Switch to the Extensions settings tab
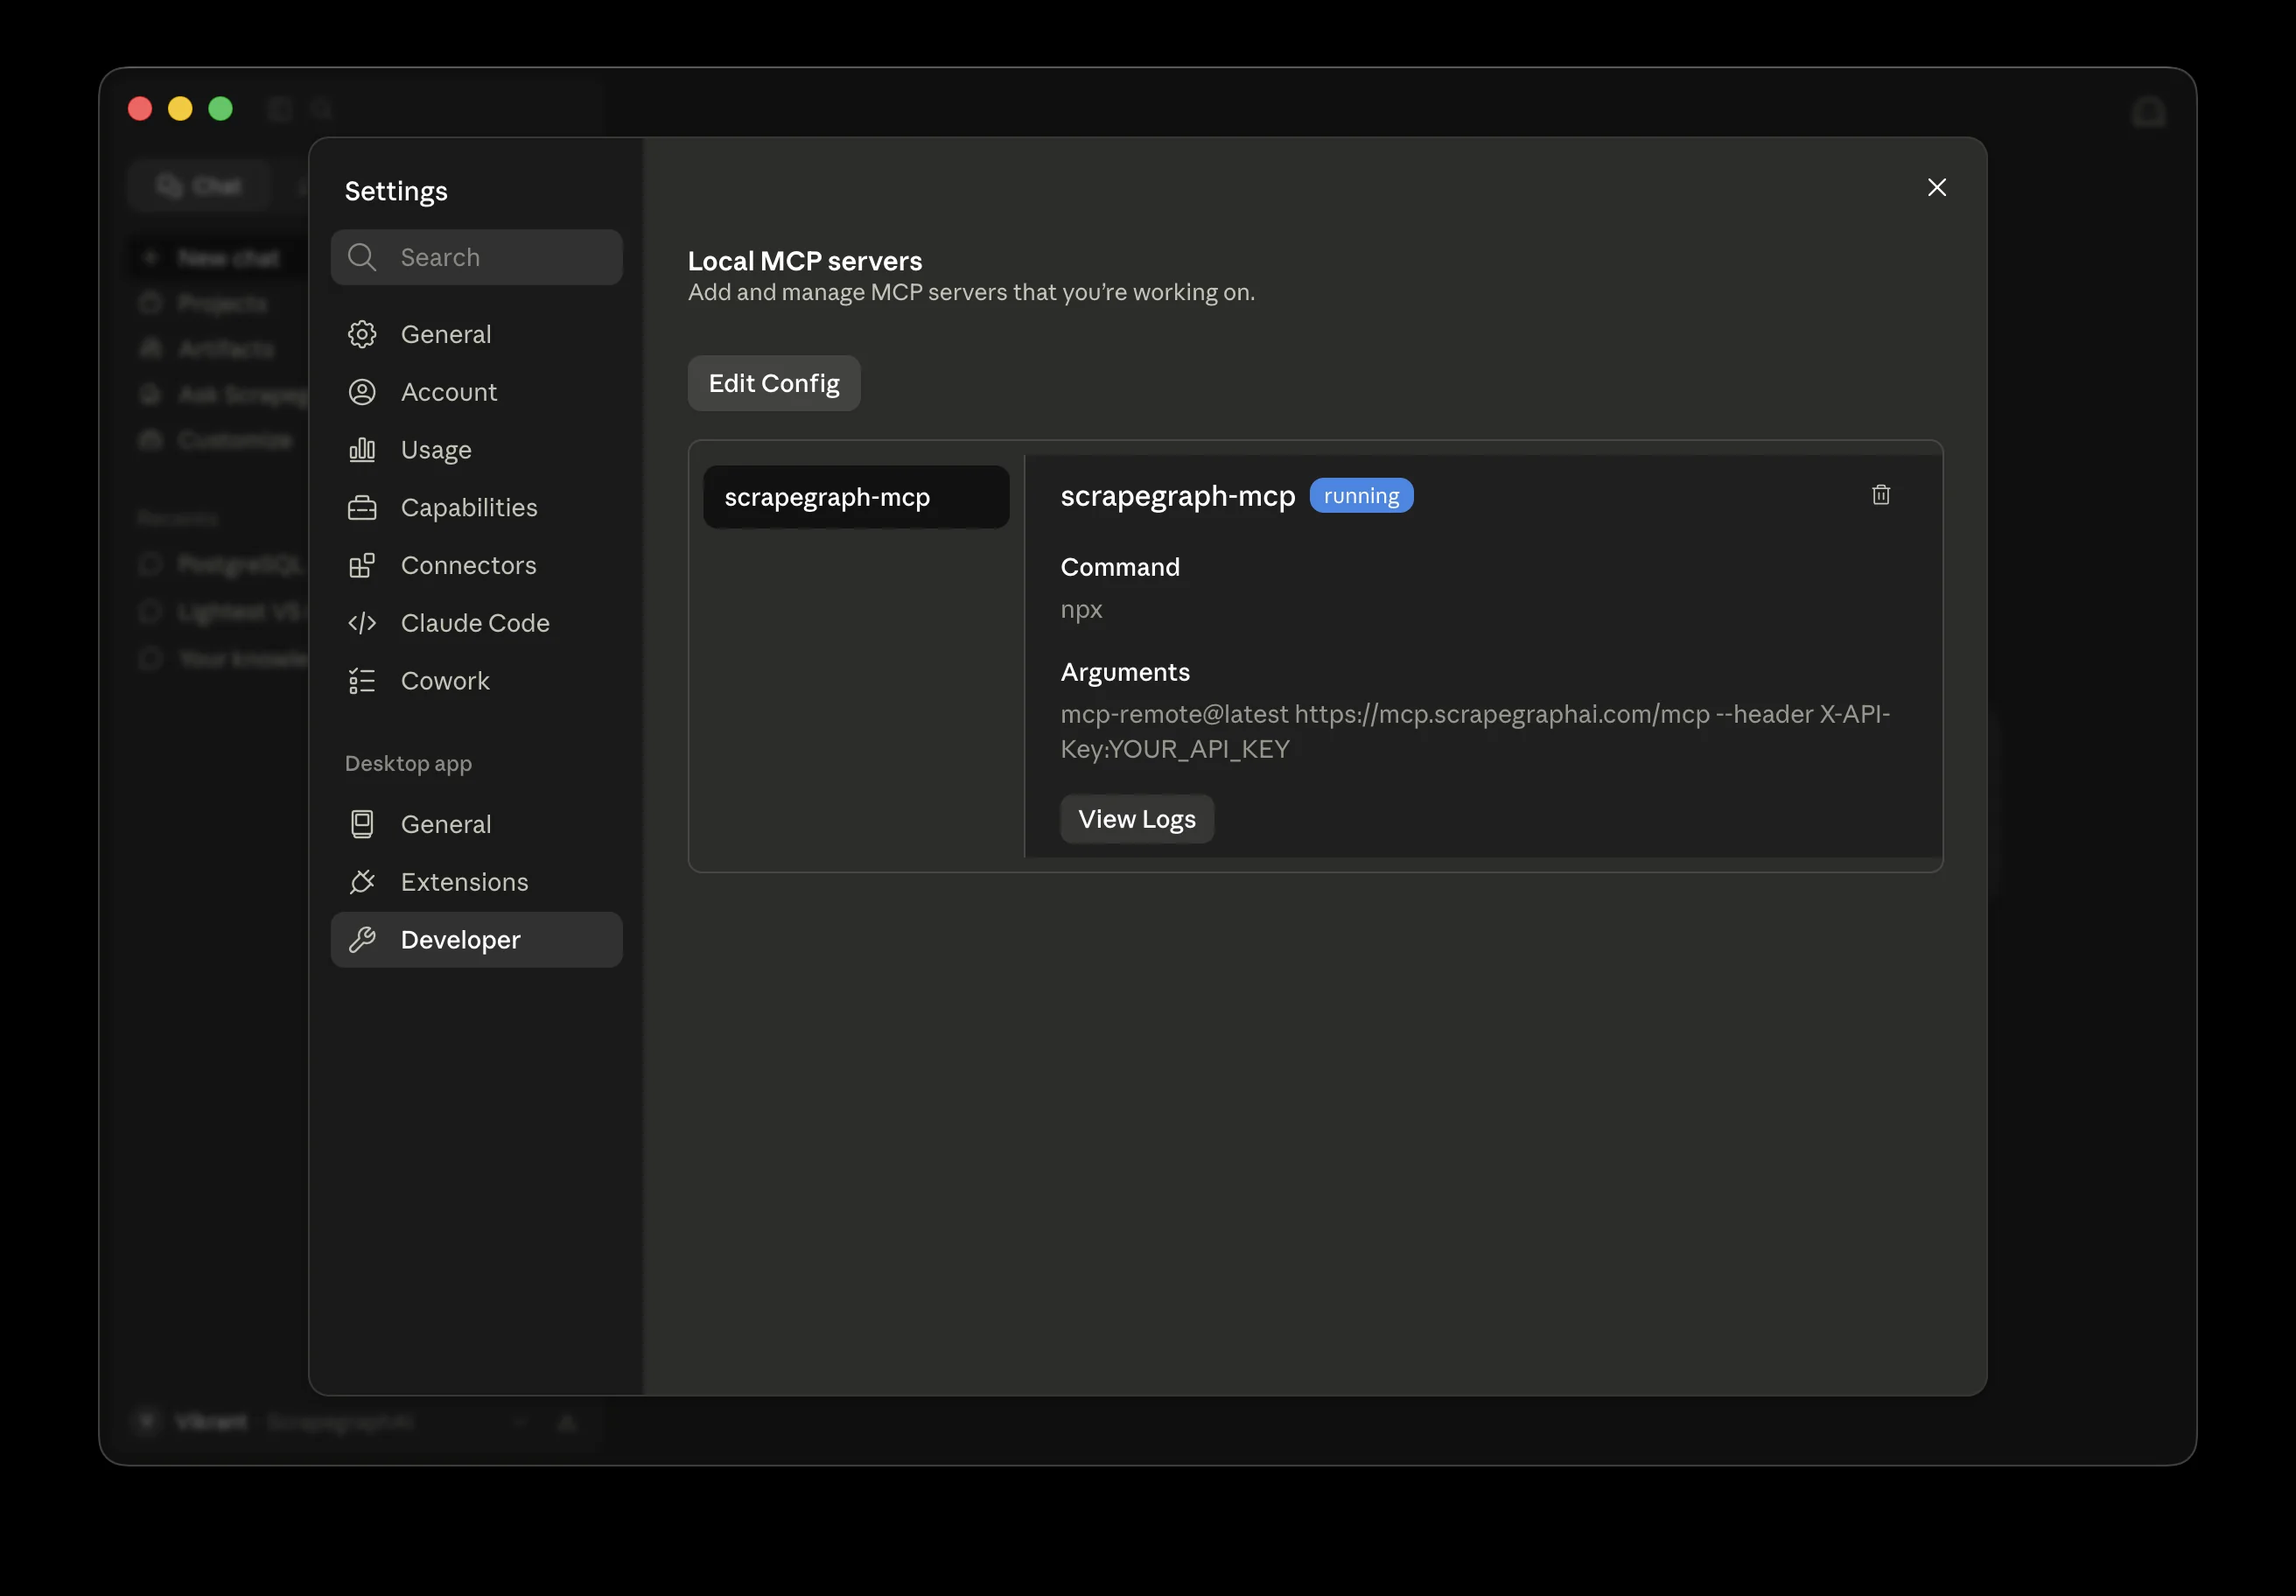 (477, 882)
